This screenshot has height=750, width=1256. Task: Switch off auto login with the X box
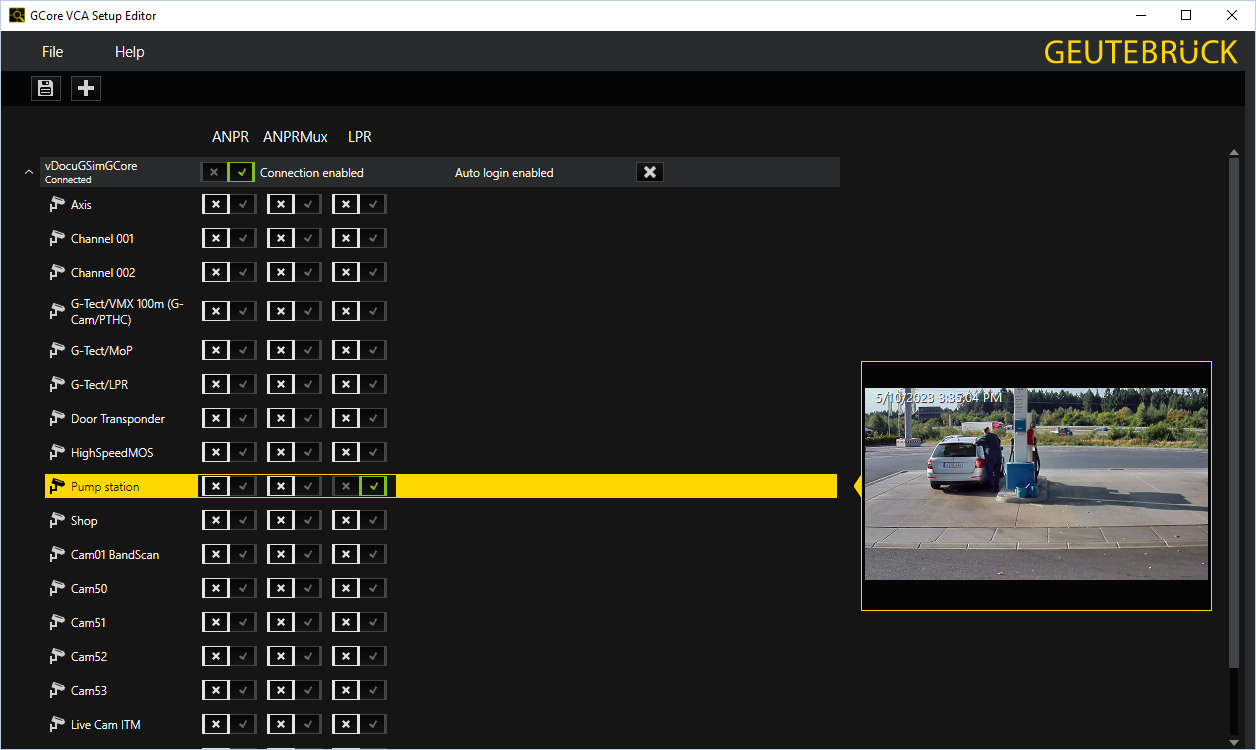coord(650,172)
